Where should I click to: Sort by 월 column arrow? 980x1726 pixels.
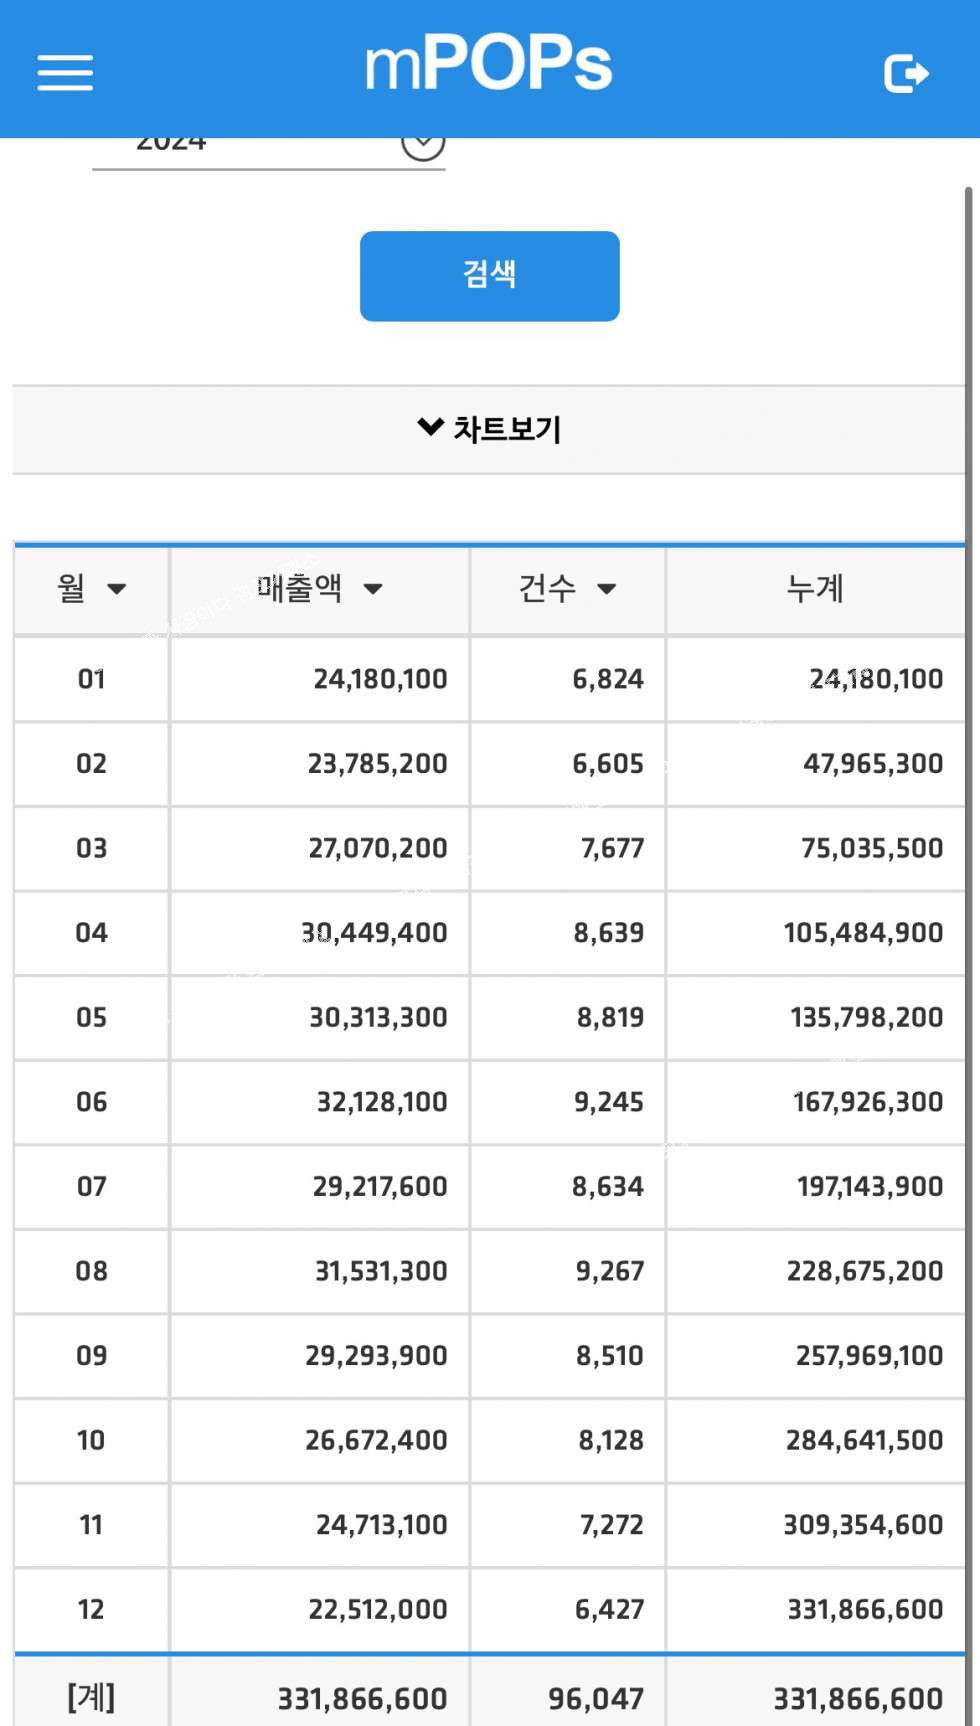pos(116,589)
